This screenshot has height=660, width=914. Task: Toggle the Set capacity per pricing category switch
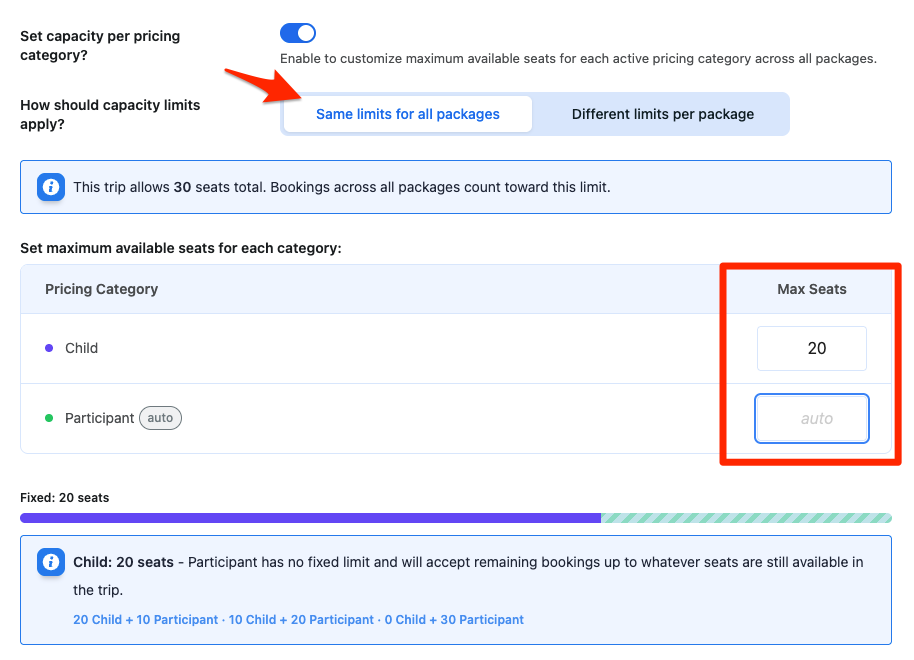[x=298, y=33]
